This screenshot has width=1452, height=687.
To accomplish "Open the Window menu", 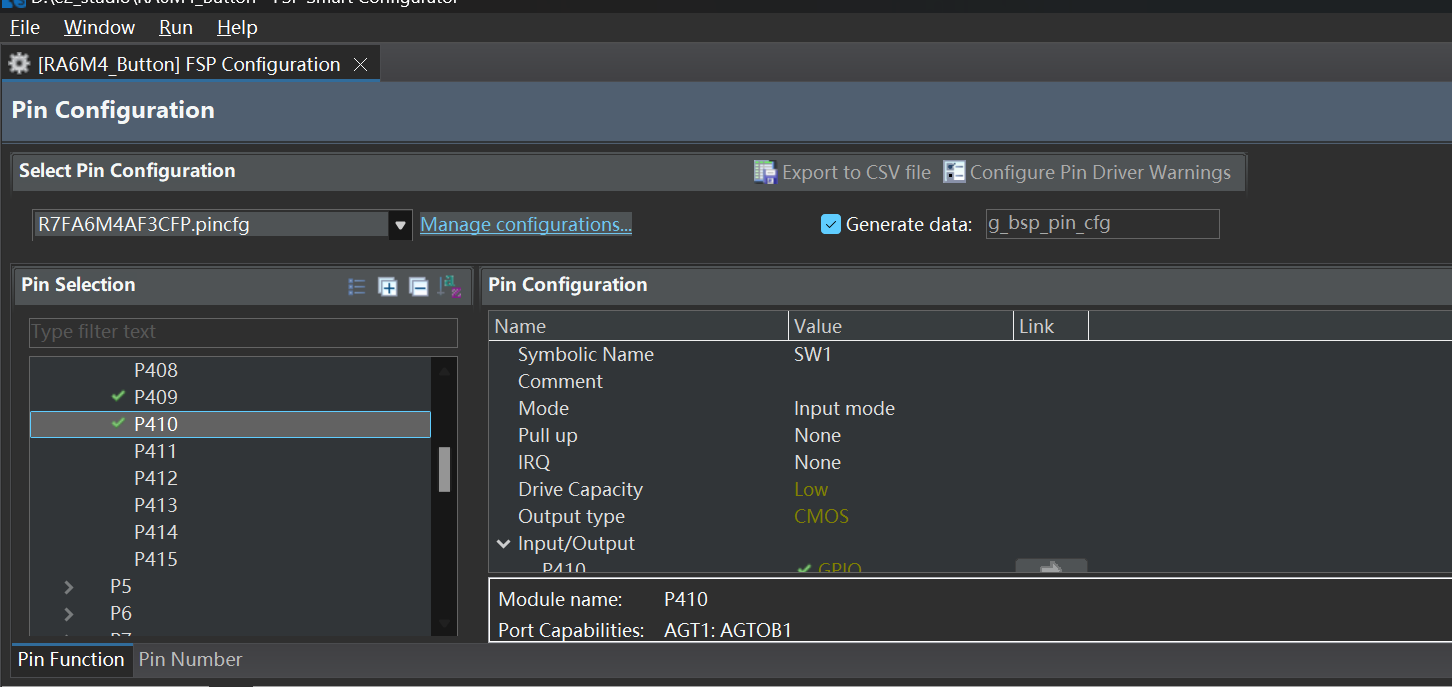I will pos(99,27).
